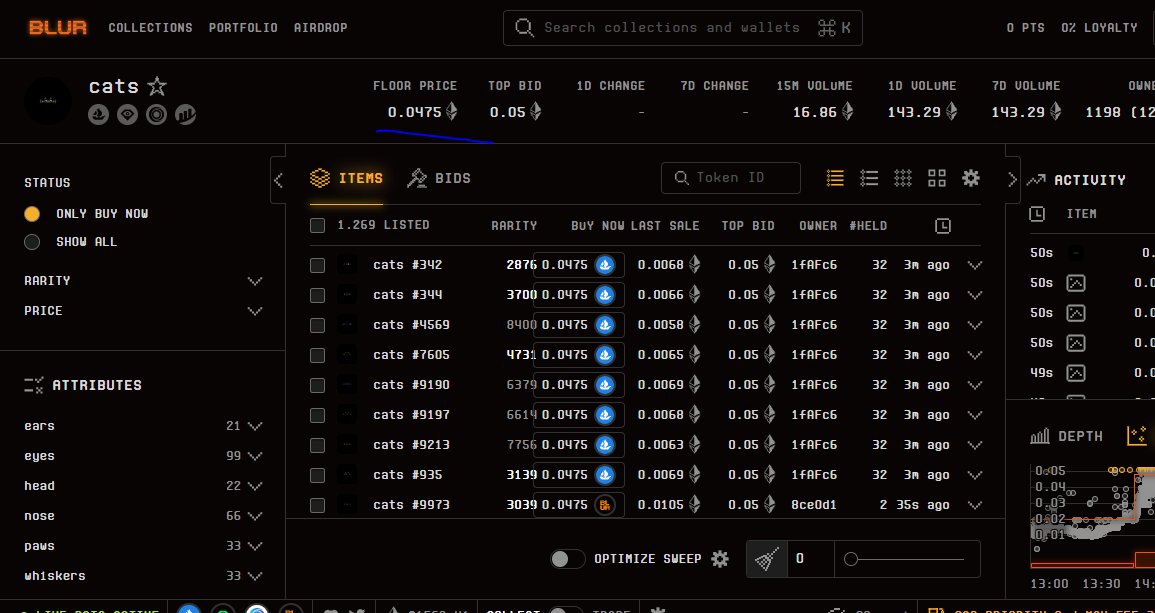Toggle the Optimize Sweep switch

coord(567,558)
